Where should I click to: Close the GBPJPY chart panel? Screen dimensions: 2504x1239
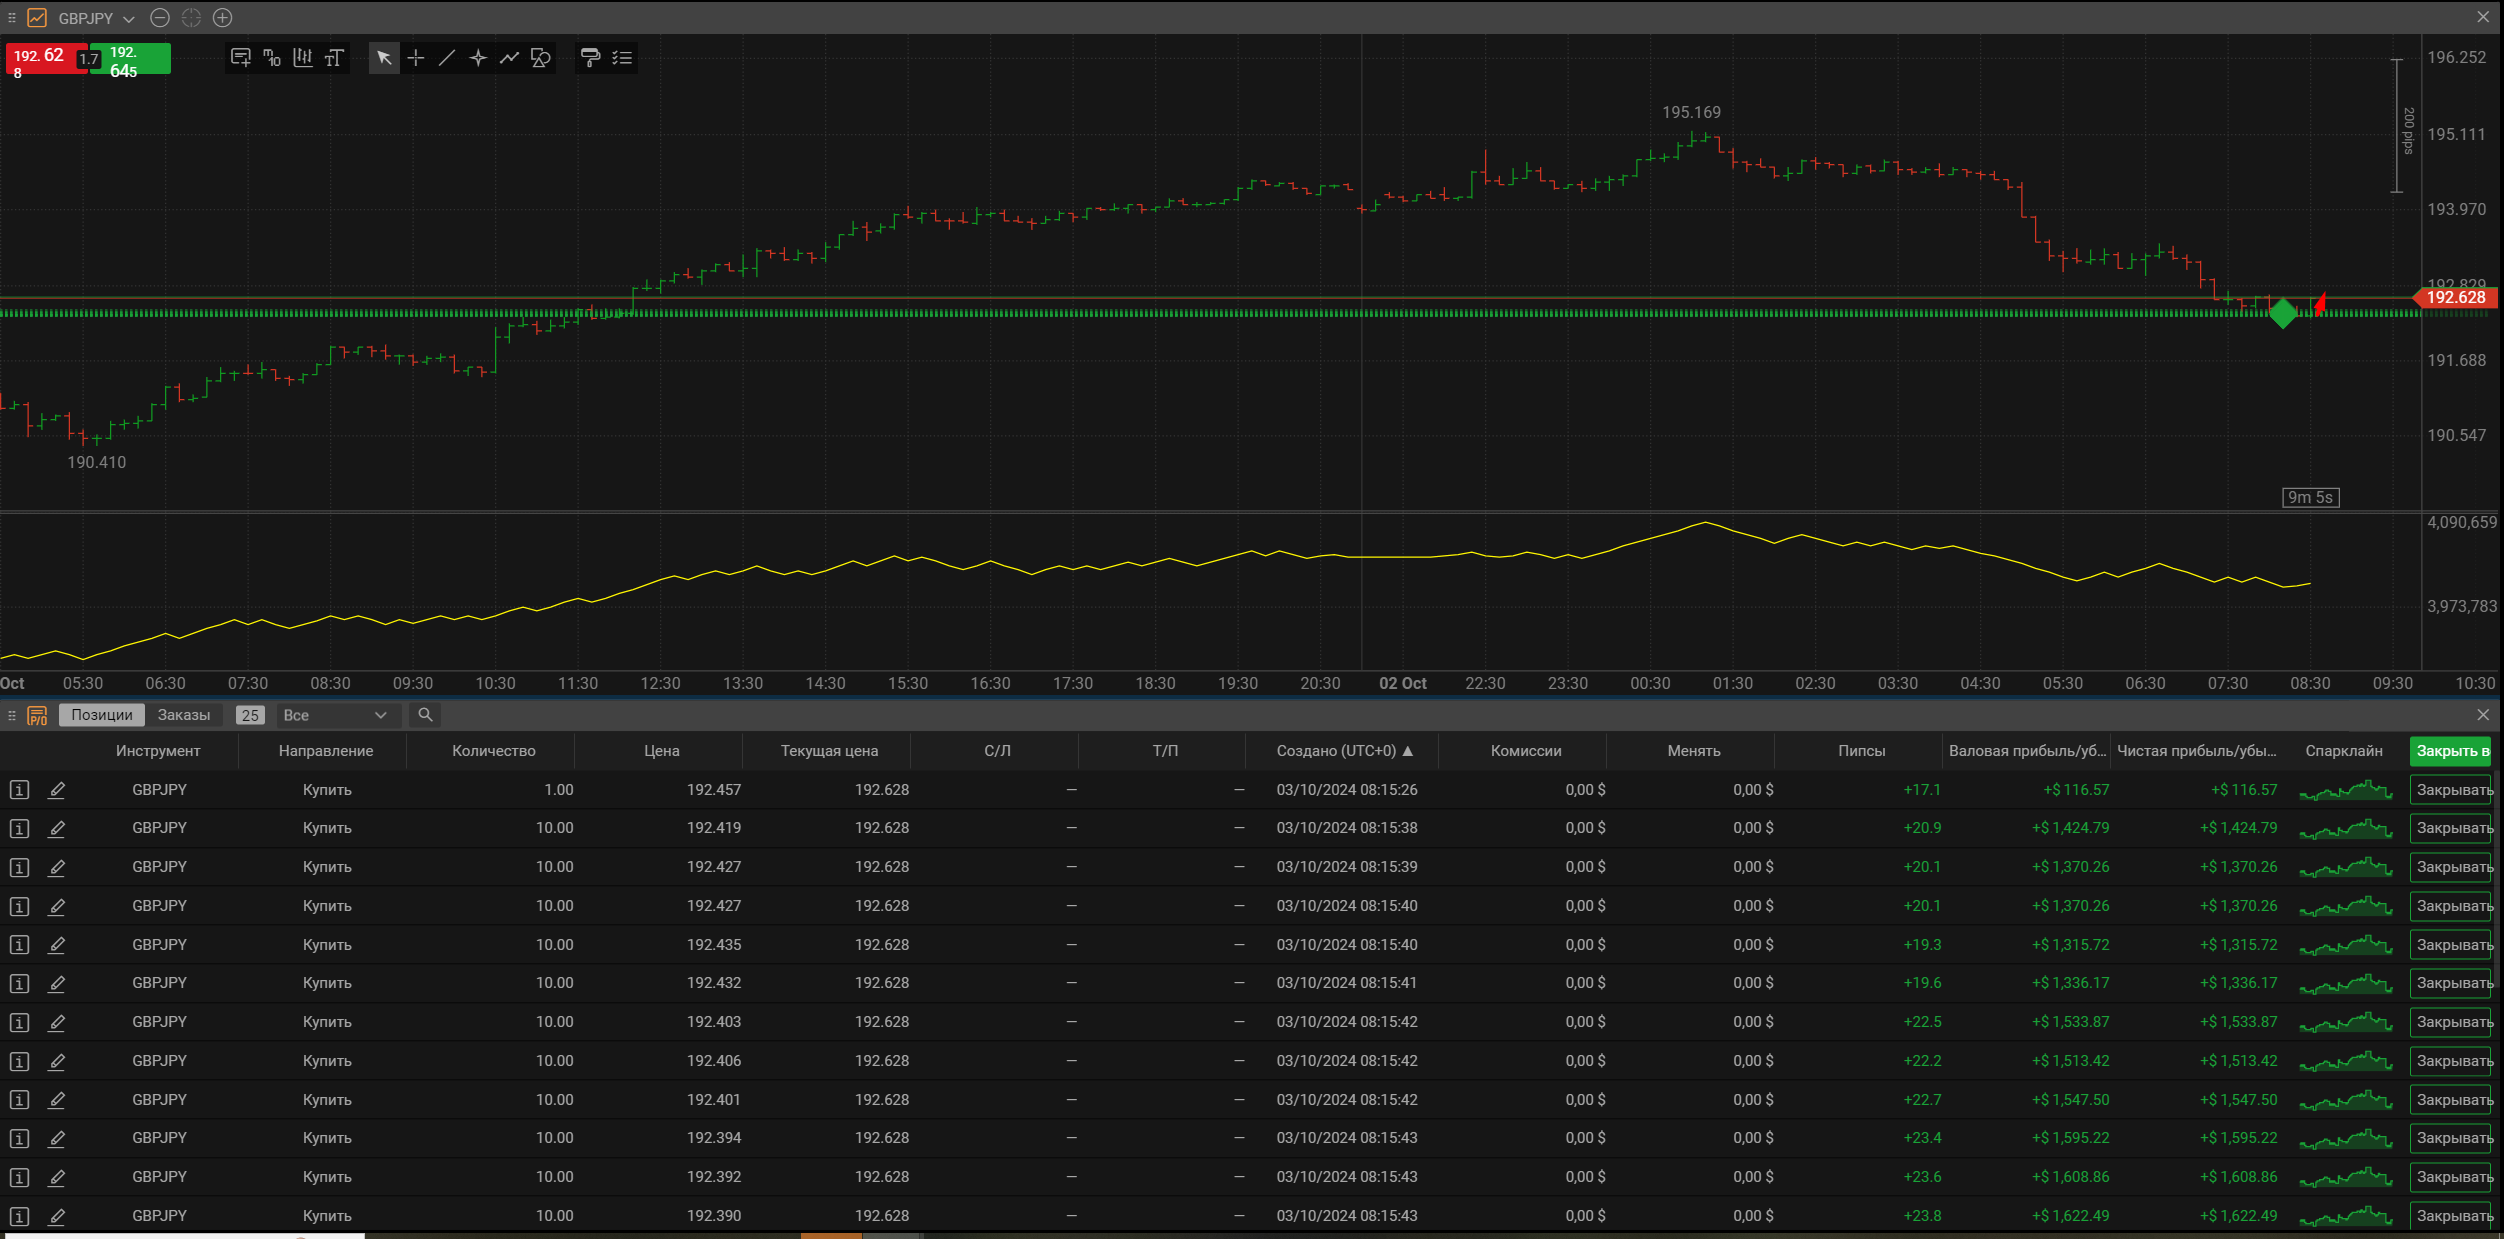[x=2482, y=17]
